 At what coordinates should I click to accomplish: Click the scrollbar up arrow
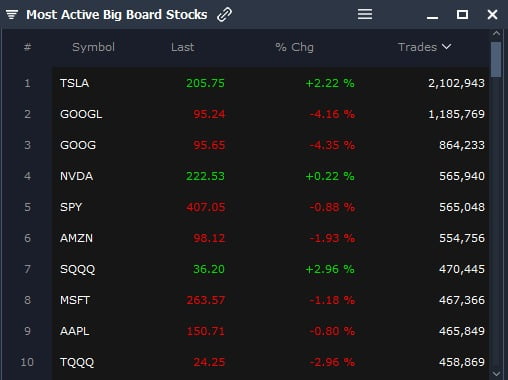(496, 33)
